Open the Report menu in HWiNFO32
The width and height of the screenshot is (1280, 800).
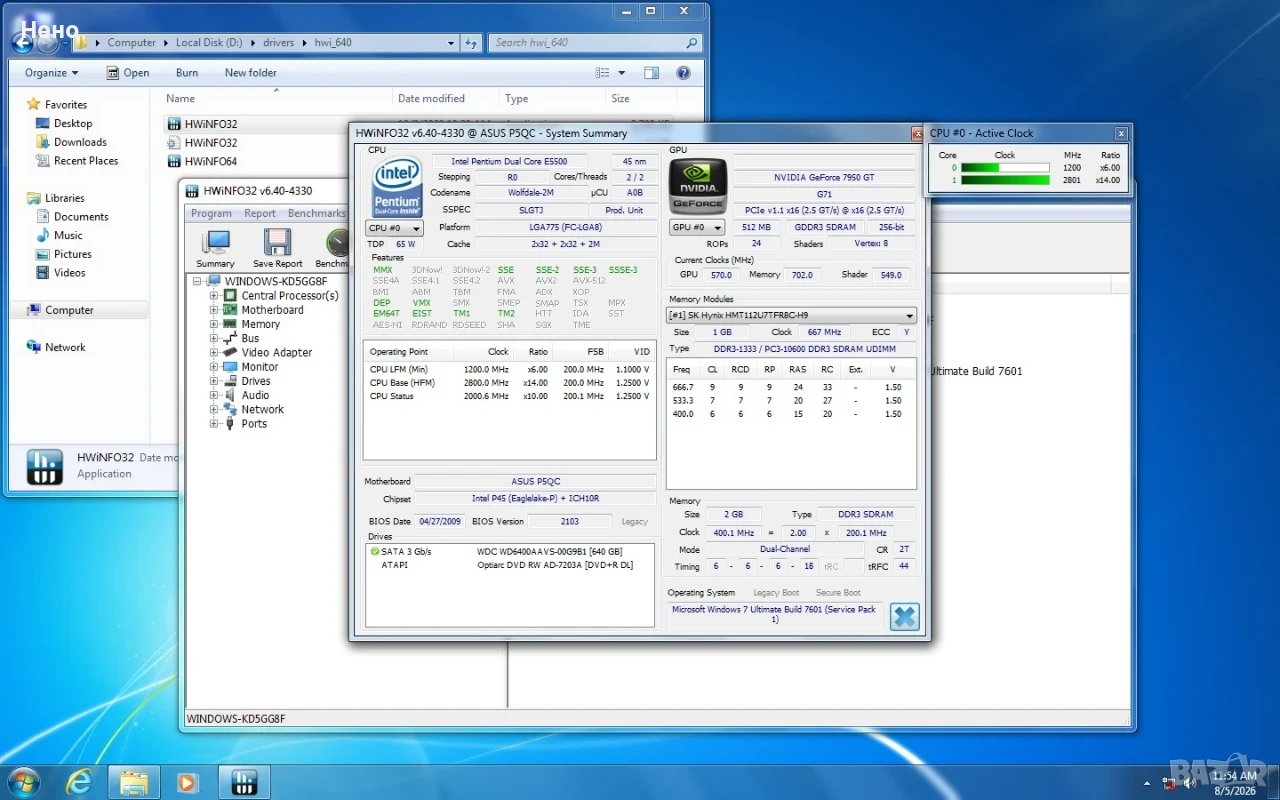pos(260,213)
